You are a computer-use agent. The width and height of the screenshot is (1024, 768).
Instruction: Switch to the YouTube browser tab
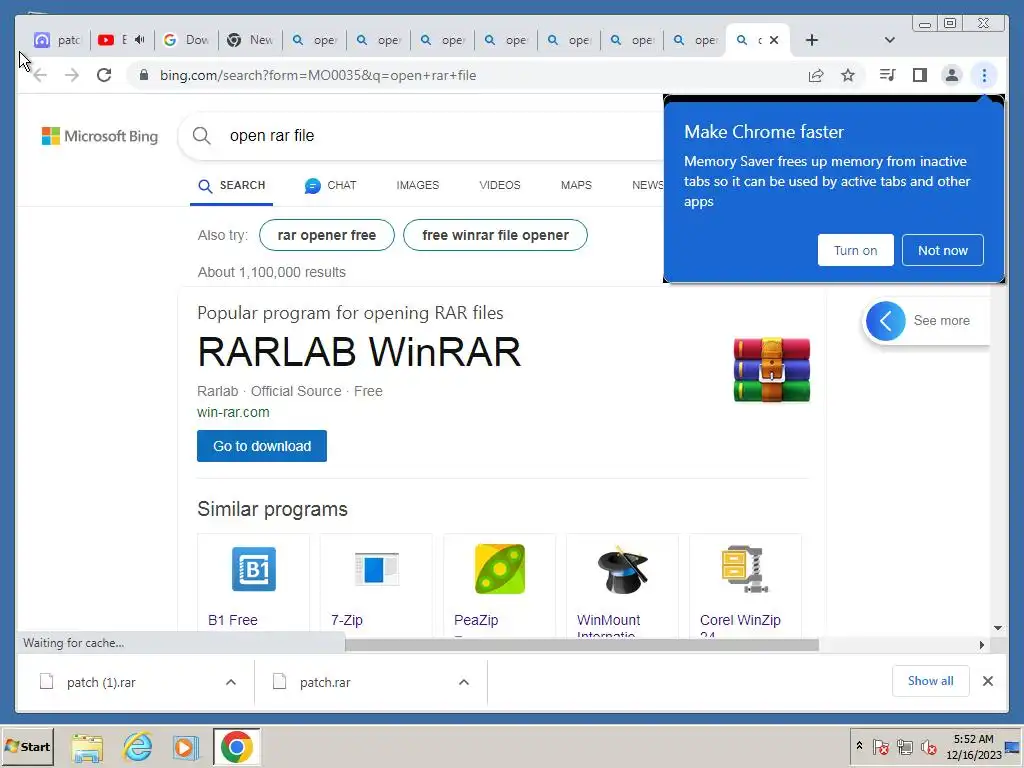pyautogui.click(x=121, y=40)
